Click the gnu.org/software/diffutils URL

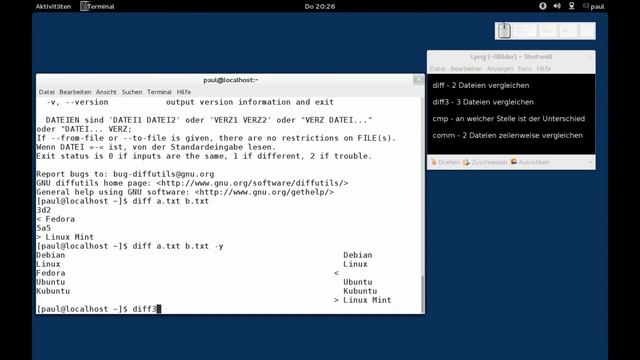pyautogui.click(x=252, y=183)
